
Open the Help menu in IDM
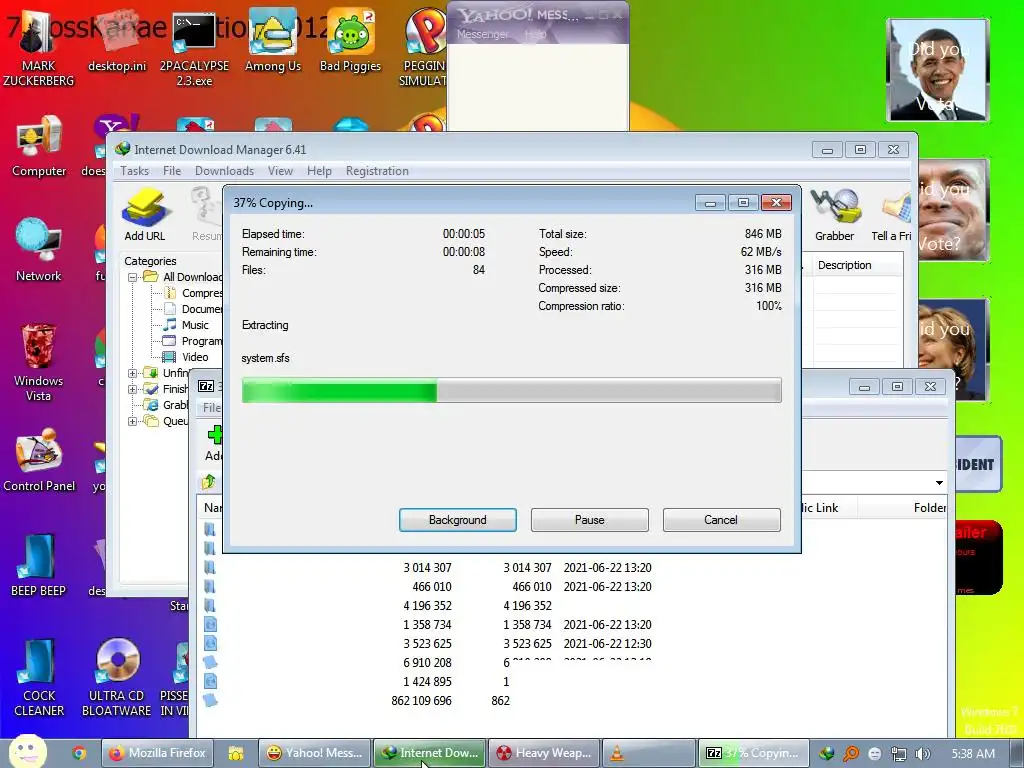(x=319, y=170)
